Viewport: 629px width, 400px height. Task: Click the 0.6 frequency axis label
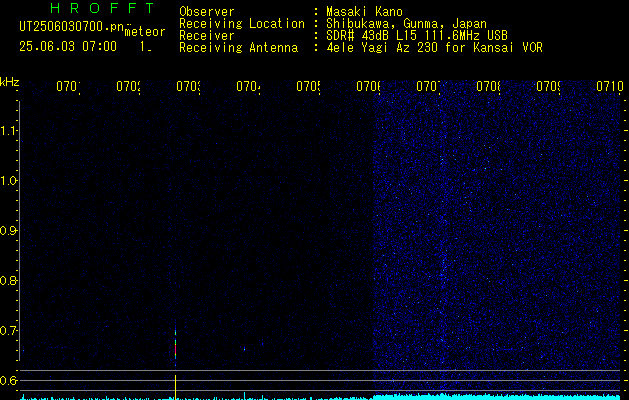click(x=8, y=380)
